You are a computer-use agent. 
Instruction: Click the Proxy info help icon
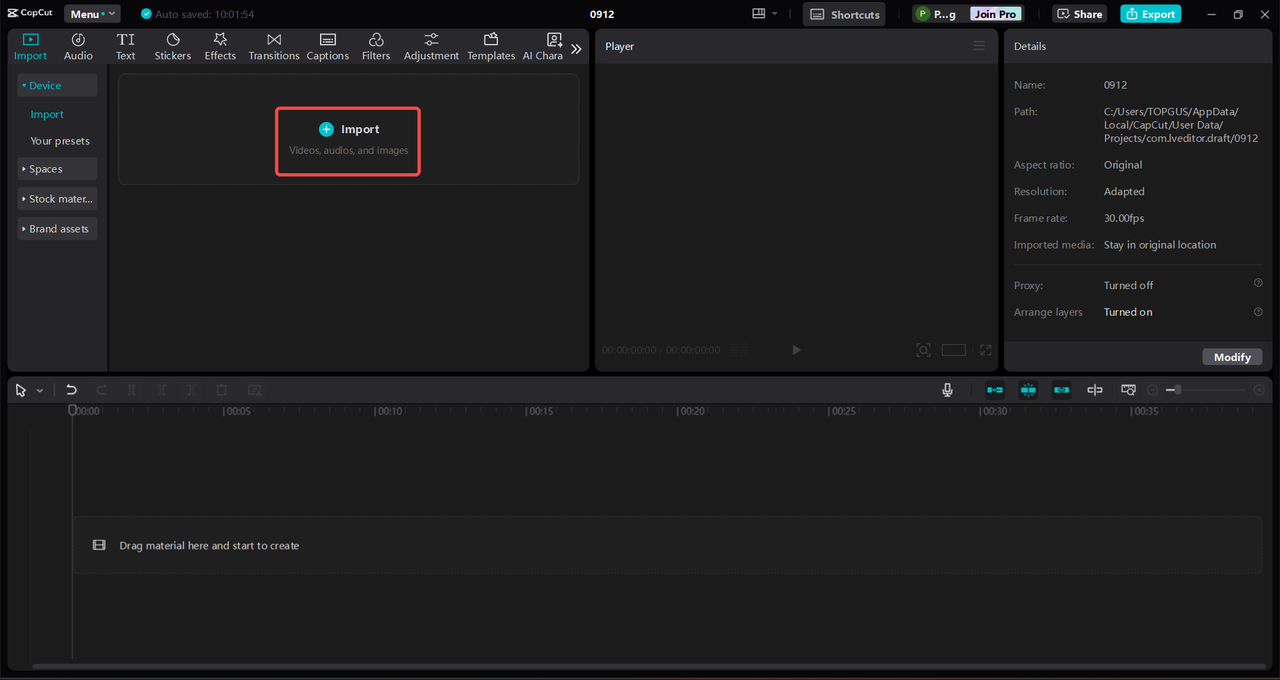(1258, 283)
